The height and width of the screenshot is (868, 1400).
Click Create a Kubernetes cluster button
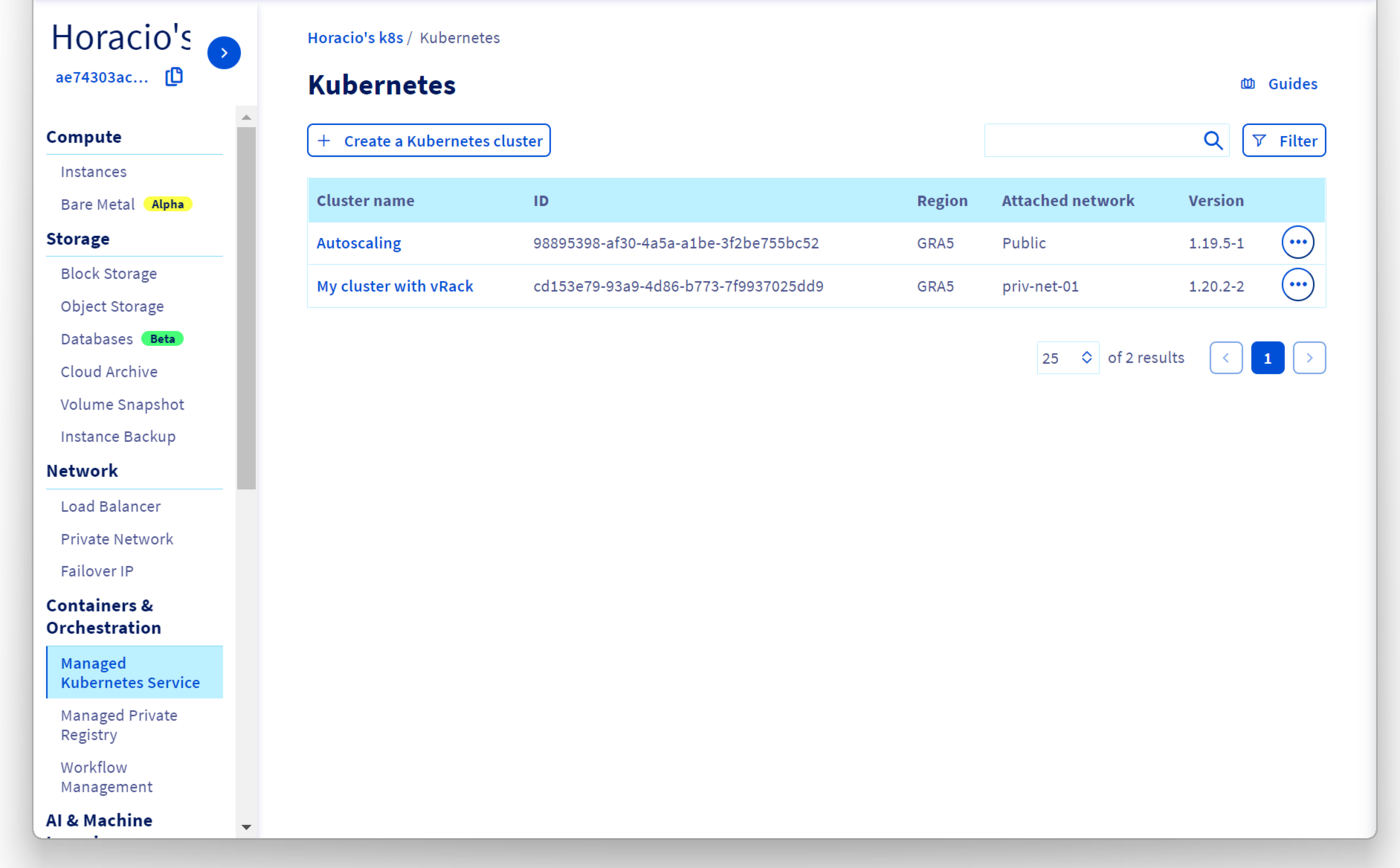[x=429, y=141]
